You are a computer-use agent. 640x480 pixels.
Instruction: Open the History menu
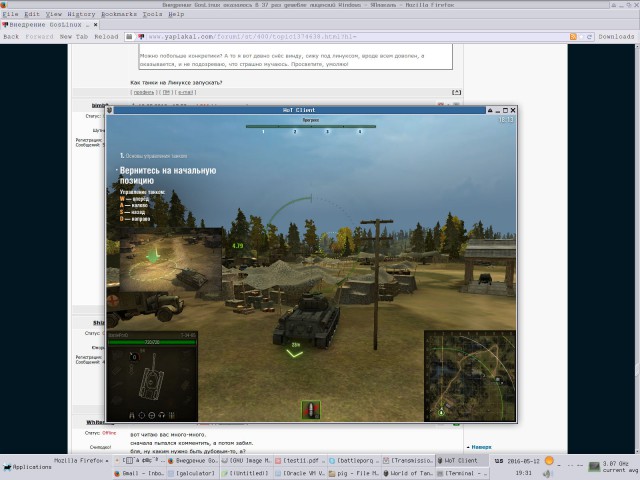pyautogui.click(x=81, y=14)
